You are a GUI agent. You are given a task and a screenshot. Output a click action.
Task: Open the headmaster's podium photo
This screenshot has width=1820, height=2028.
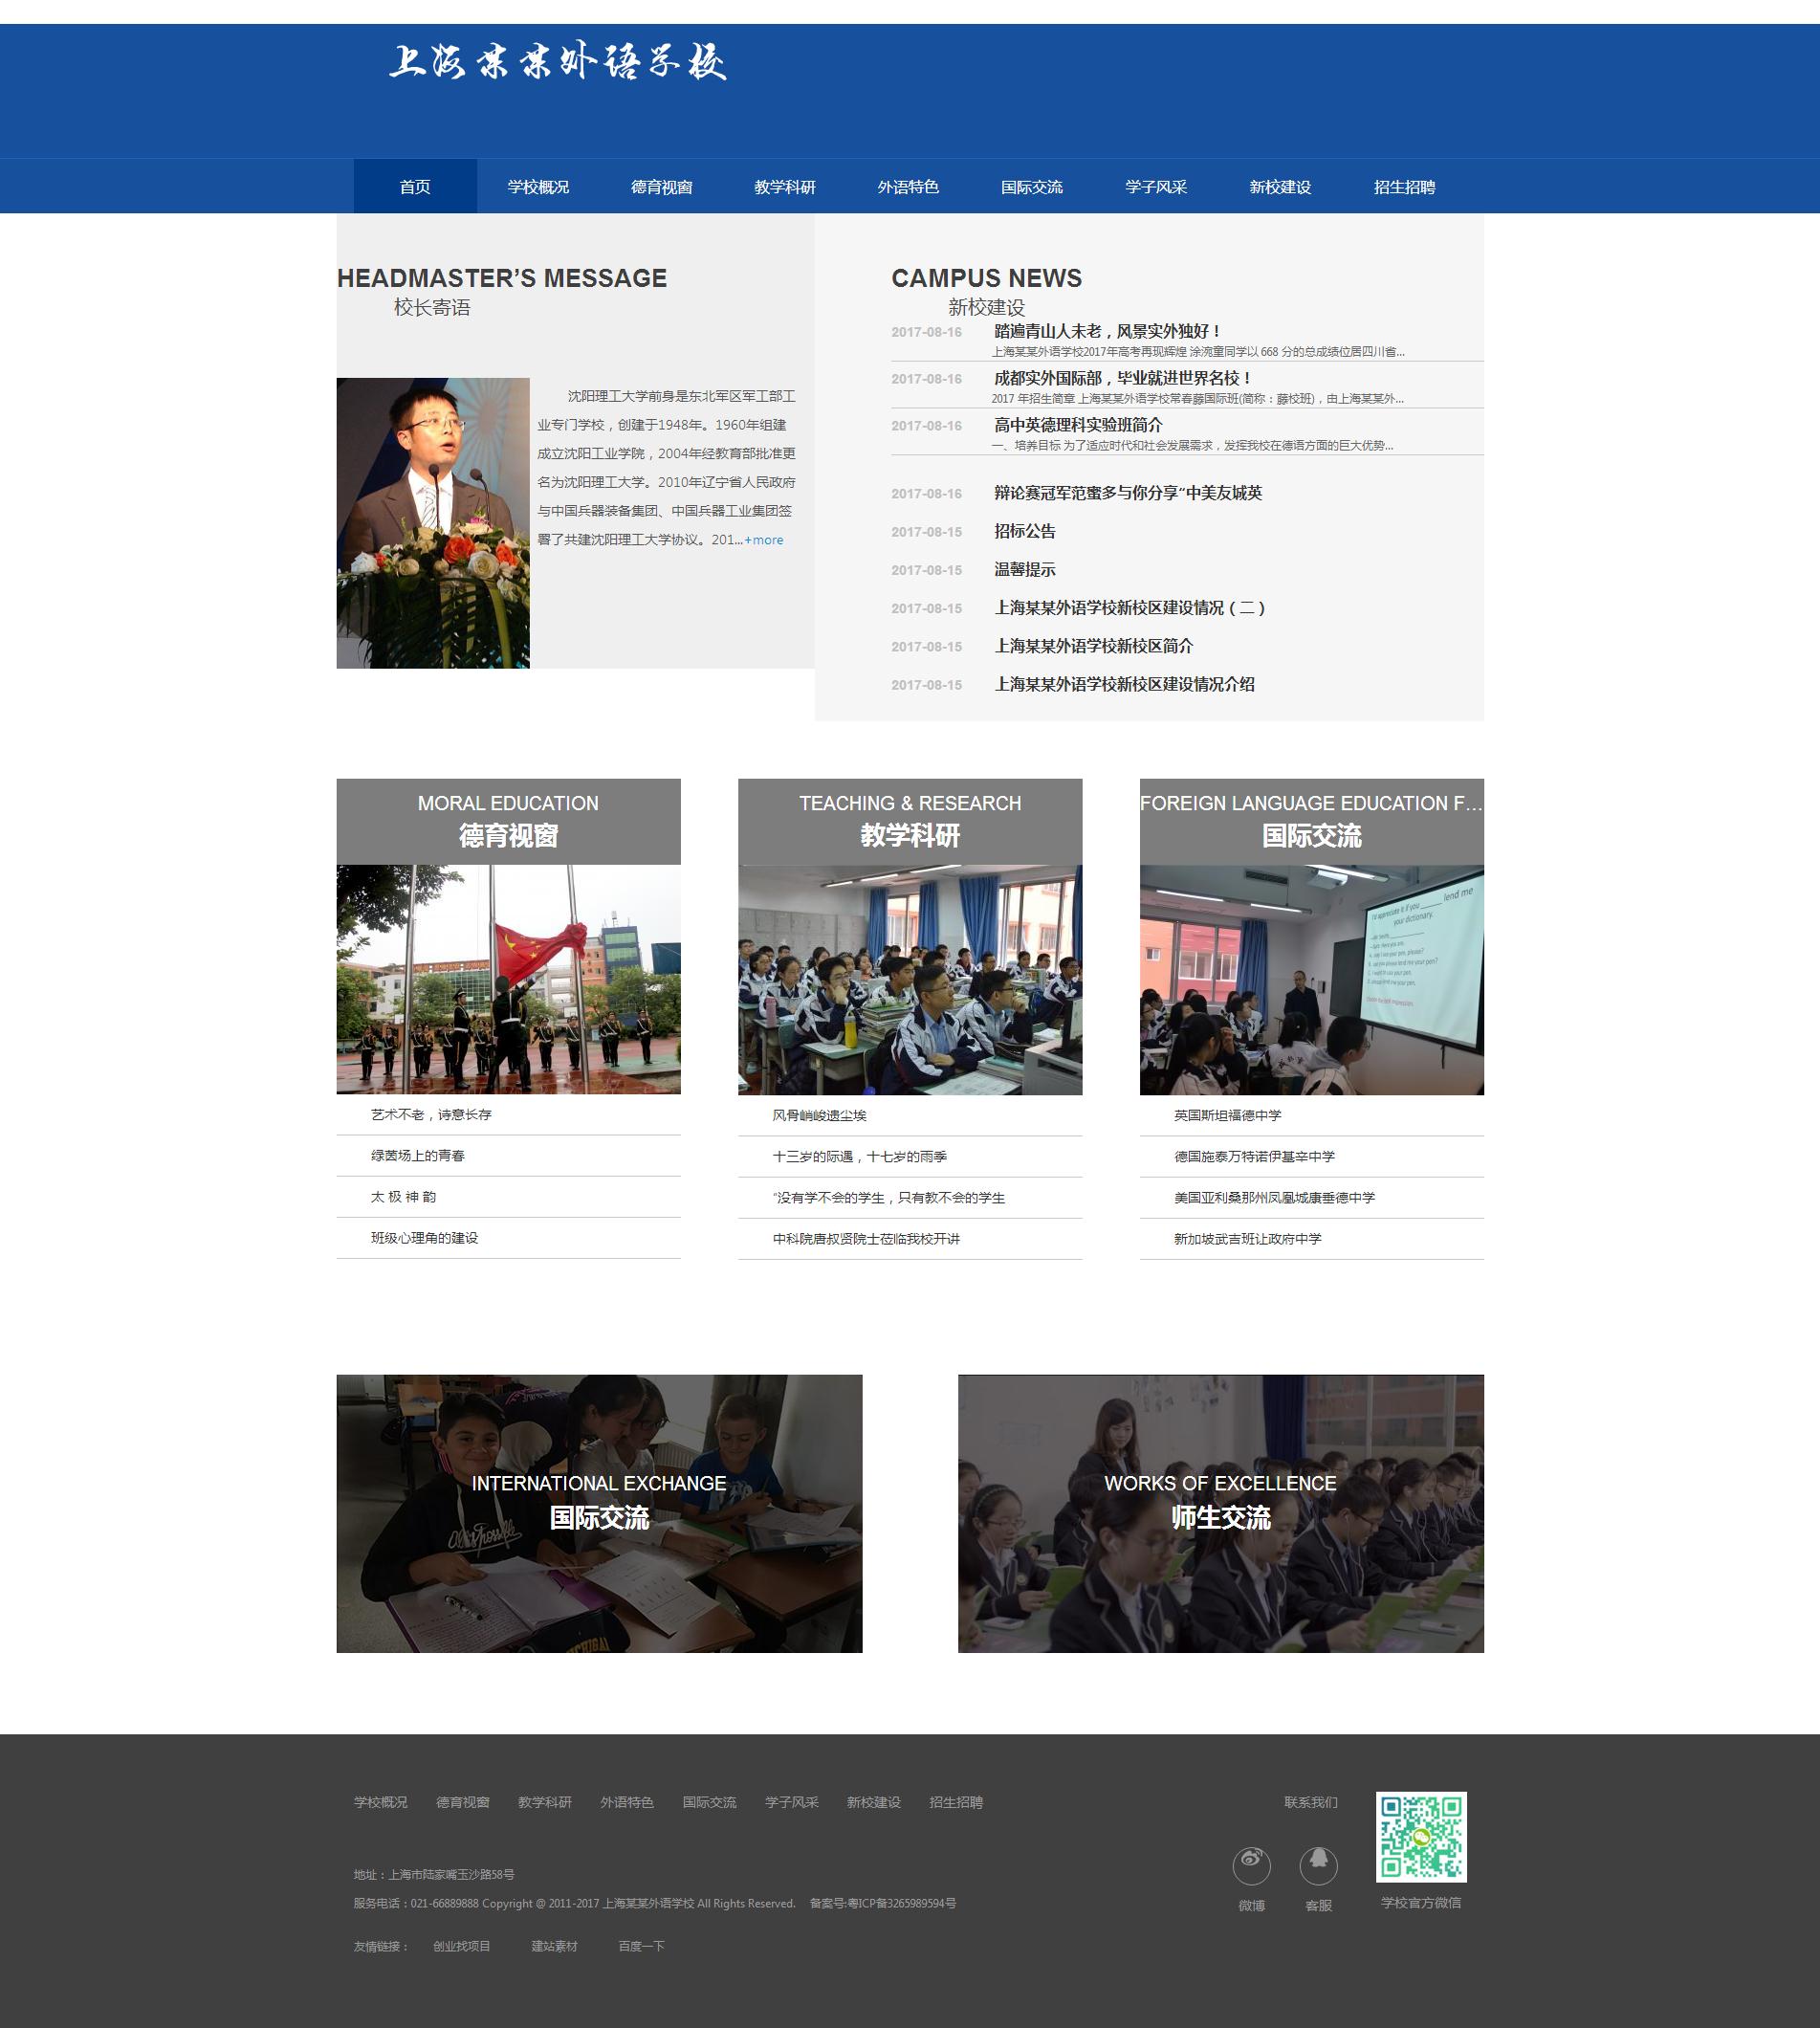click(x=433, y=522)
